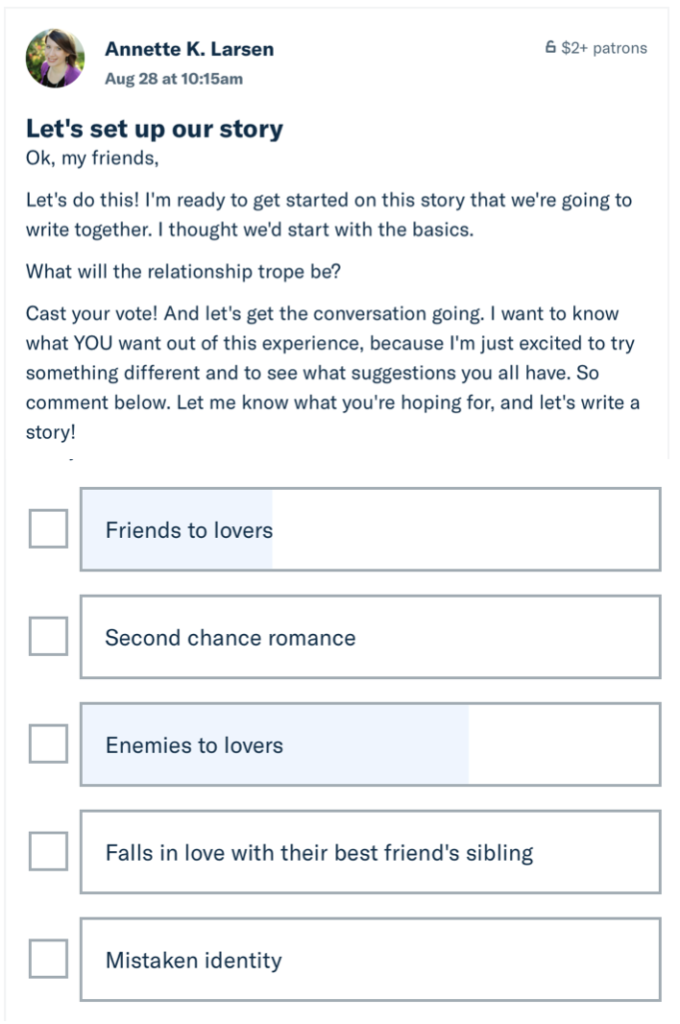This screenshot has height=1024, width=680.
Task: Enable the Enemies to lovers checkbox
Action: pyautogui.click(x=48, y=743)
